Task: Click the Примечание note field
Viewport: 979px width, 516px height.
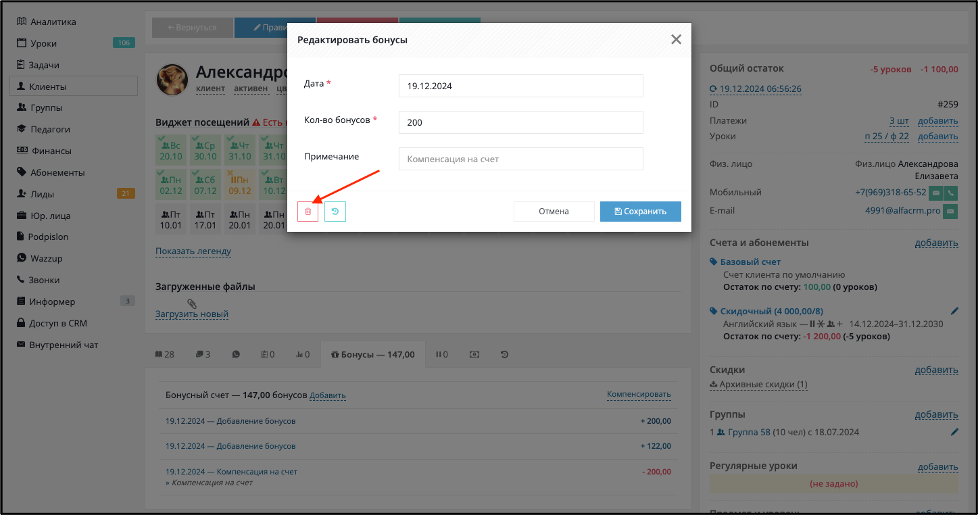Action: (521, 159)
